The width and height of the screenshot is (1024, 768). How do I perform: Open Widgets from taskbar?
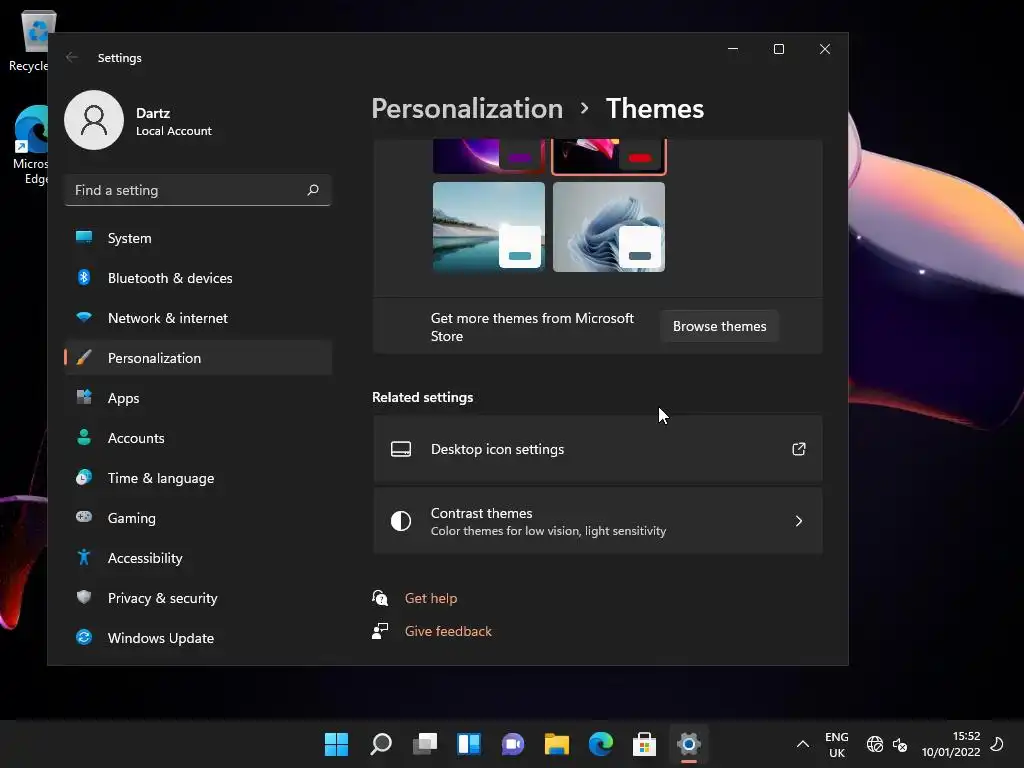[x=469, y=744]
